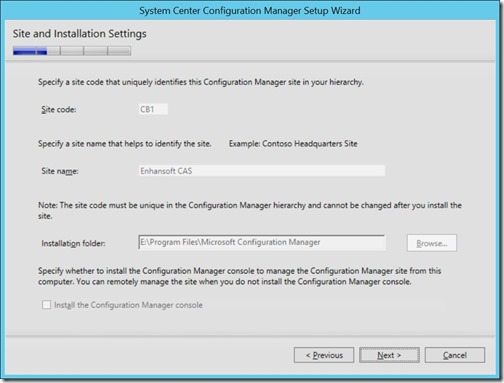
Task: Click the Installation folder: label
Action: (73, 244)
